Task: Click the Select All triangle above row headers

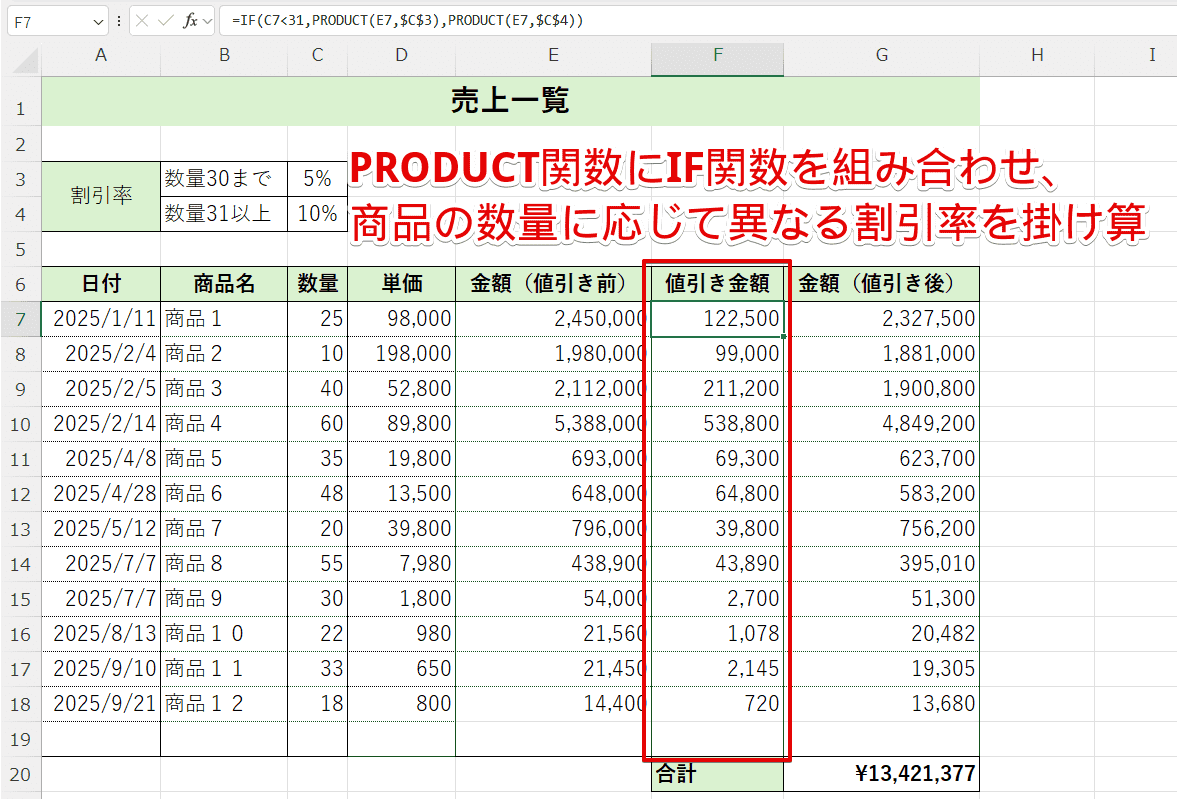Action: pos(24,59)
